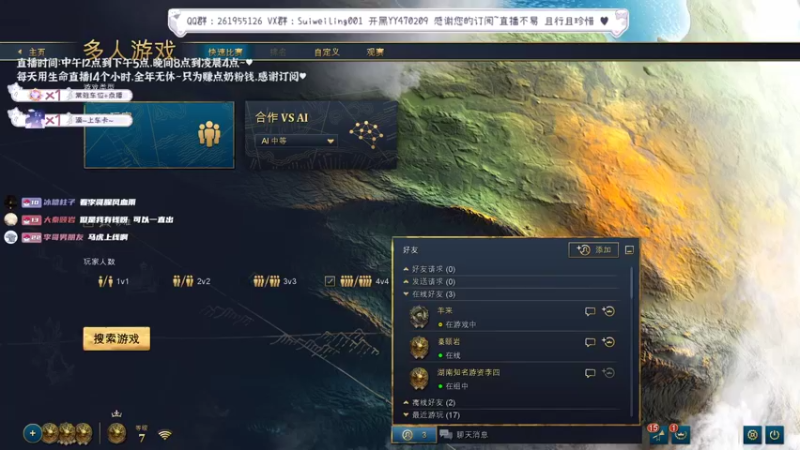Image resolution: width=800 pixels, height=450 pixels.
Task: Click the name 湖南知名游资李四
Action: click(x=468, y=372)
